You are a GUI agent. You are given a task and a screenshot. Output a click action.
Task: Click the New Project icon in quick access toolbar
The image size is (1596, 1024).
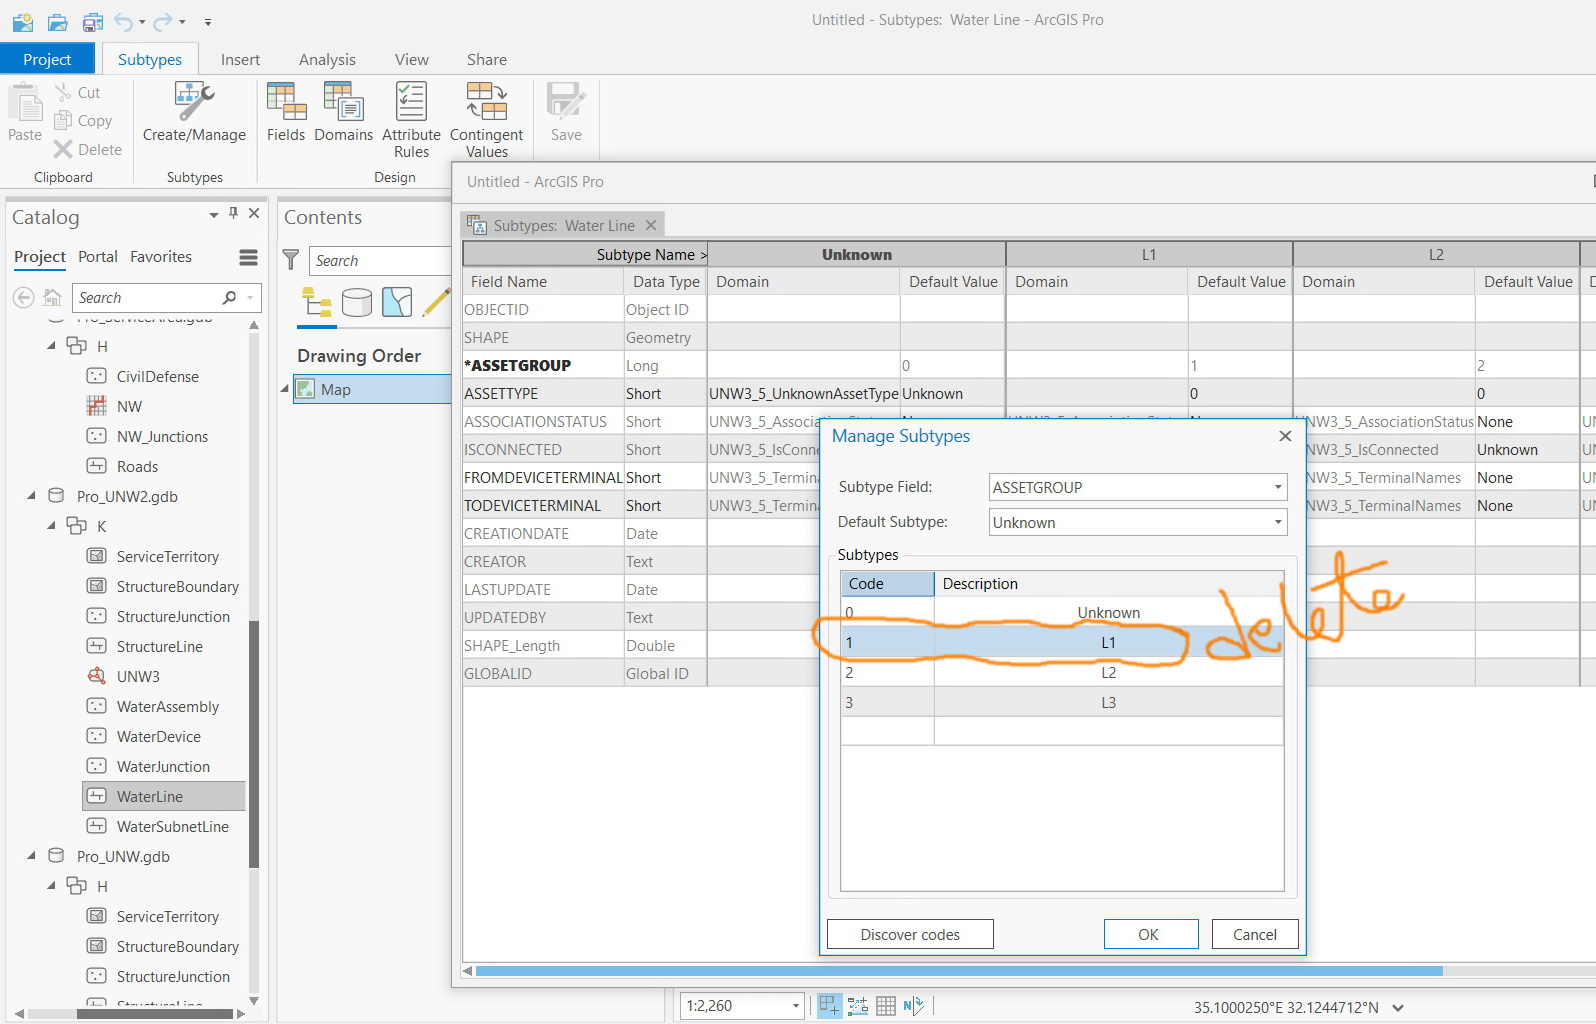pos(22,21)
